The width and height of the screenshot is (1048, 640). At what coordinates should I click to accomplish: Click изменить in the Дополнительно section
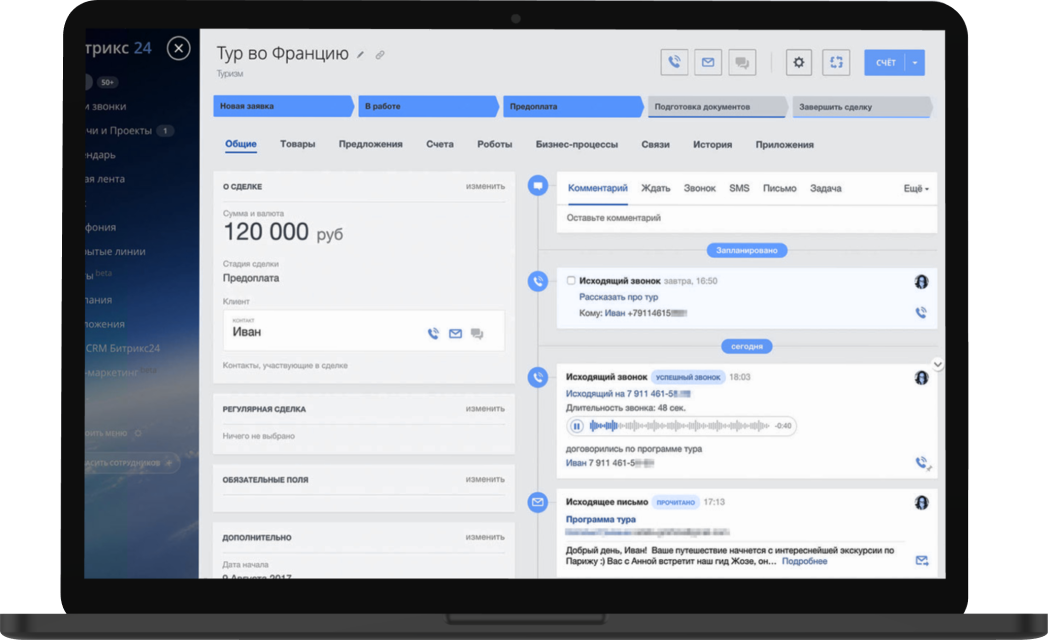485,536
